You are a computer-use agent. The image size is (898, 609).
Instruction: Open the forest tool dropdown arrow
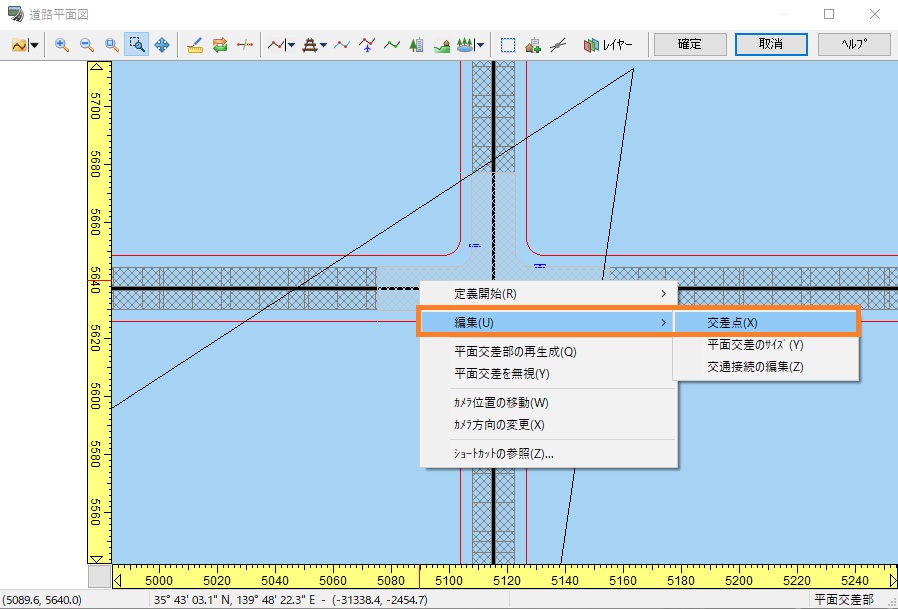pyautogui.click(x=481, y=45)
